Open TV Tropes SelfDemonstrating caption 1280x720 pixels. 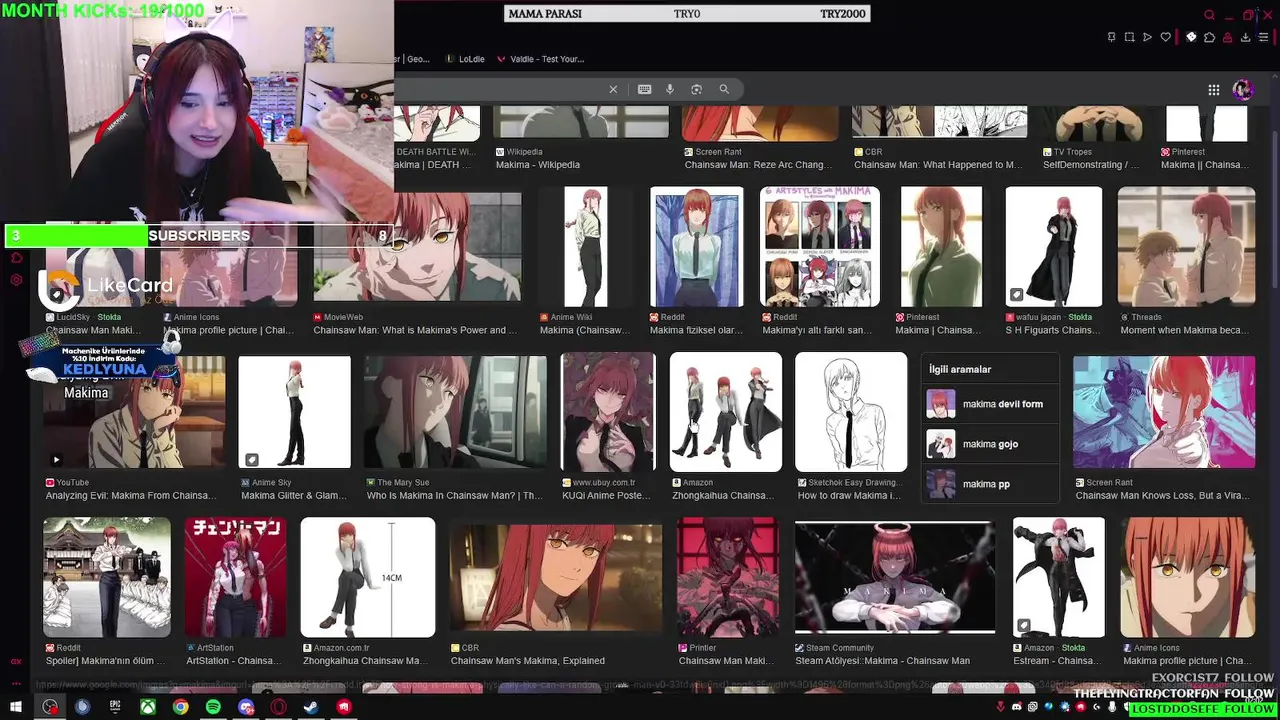(x=1091, y=165)
